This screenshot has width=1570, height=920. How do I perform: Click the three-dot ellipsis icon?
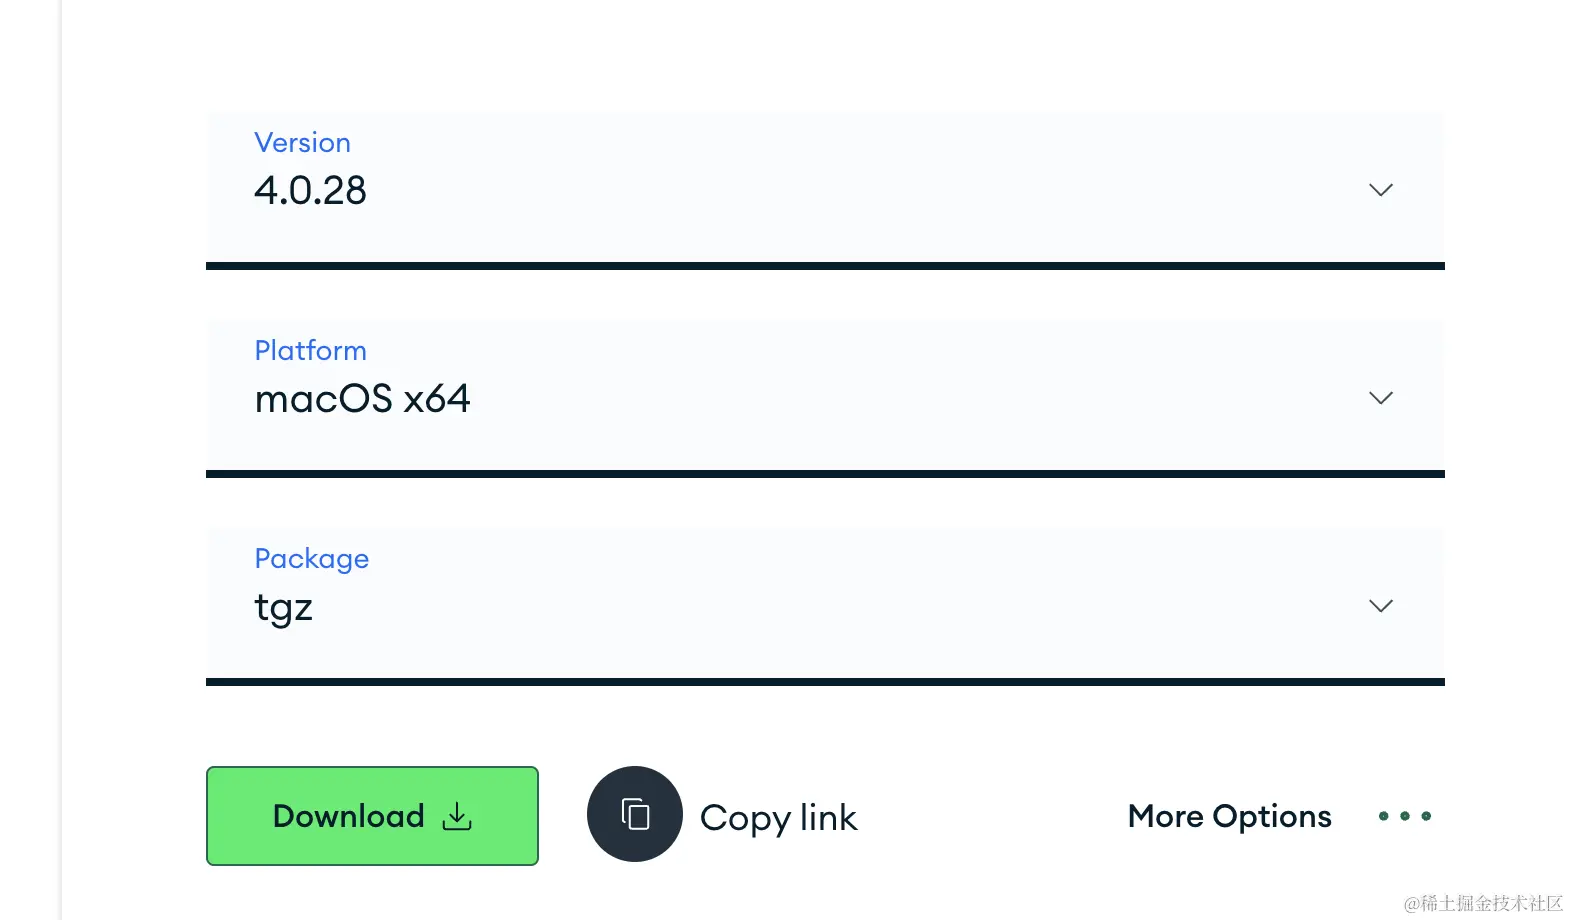coord(1404,816)
